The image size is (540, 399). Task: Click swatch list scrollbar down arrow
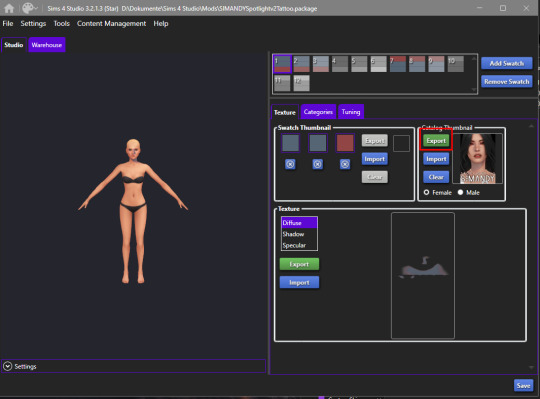point(474,90)
